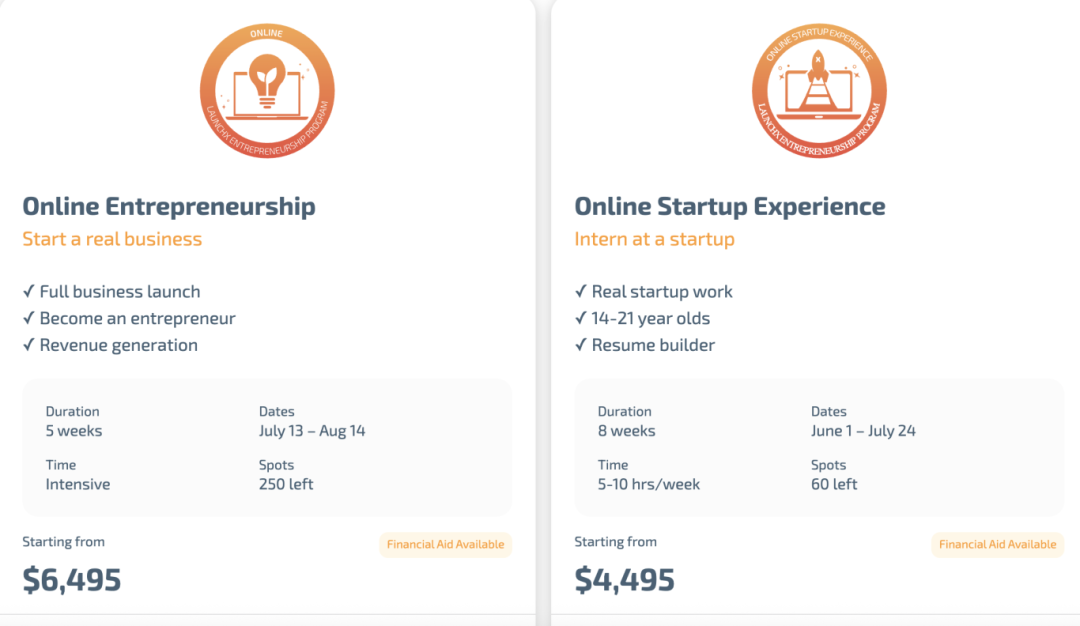
Task: Click the $6,495 price
Action: (x=72, y=579)
